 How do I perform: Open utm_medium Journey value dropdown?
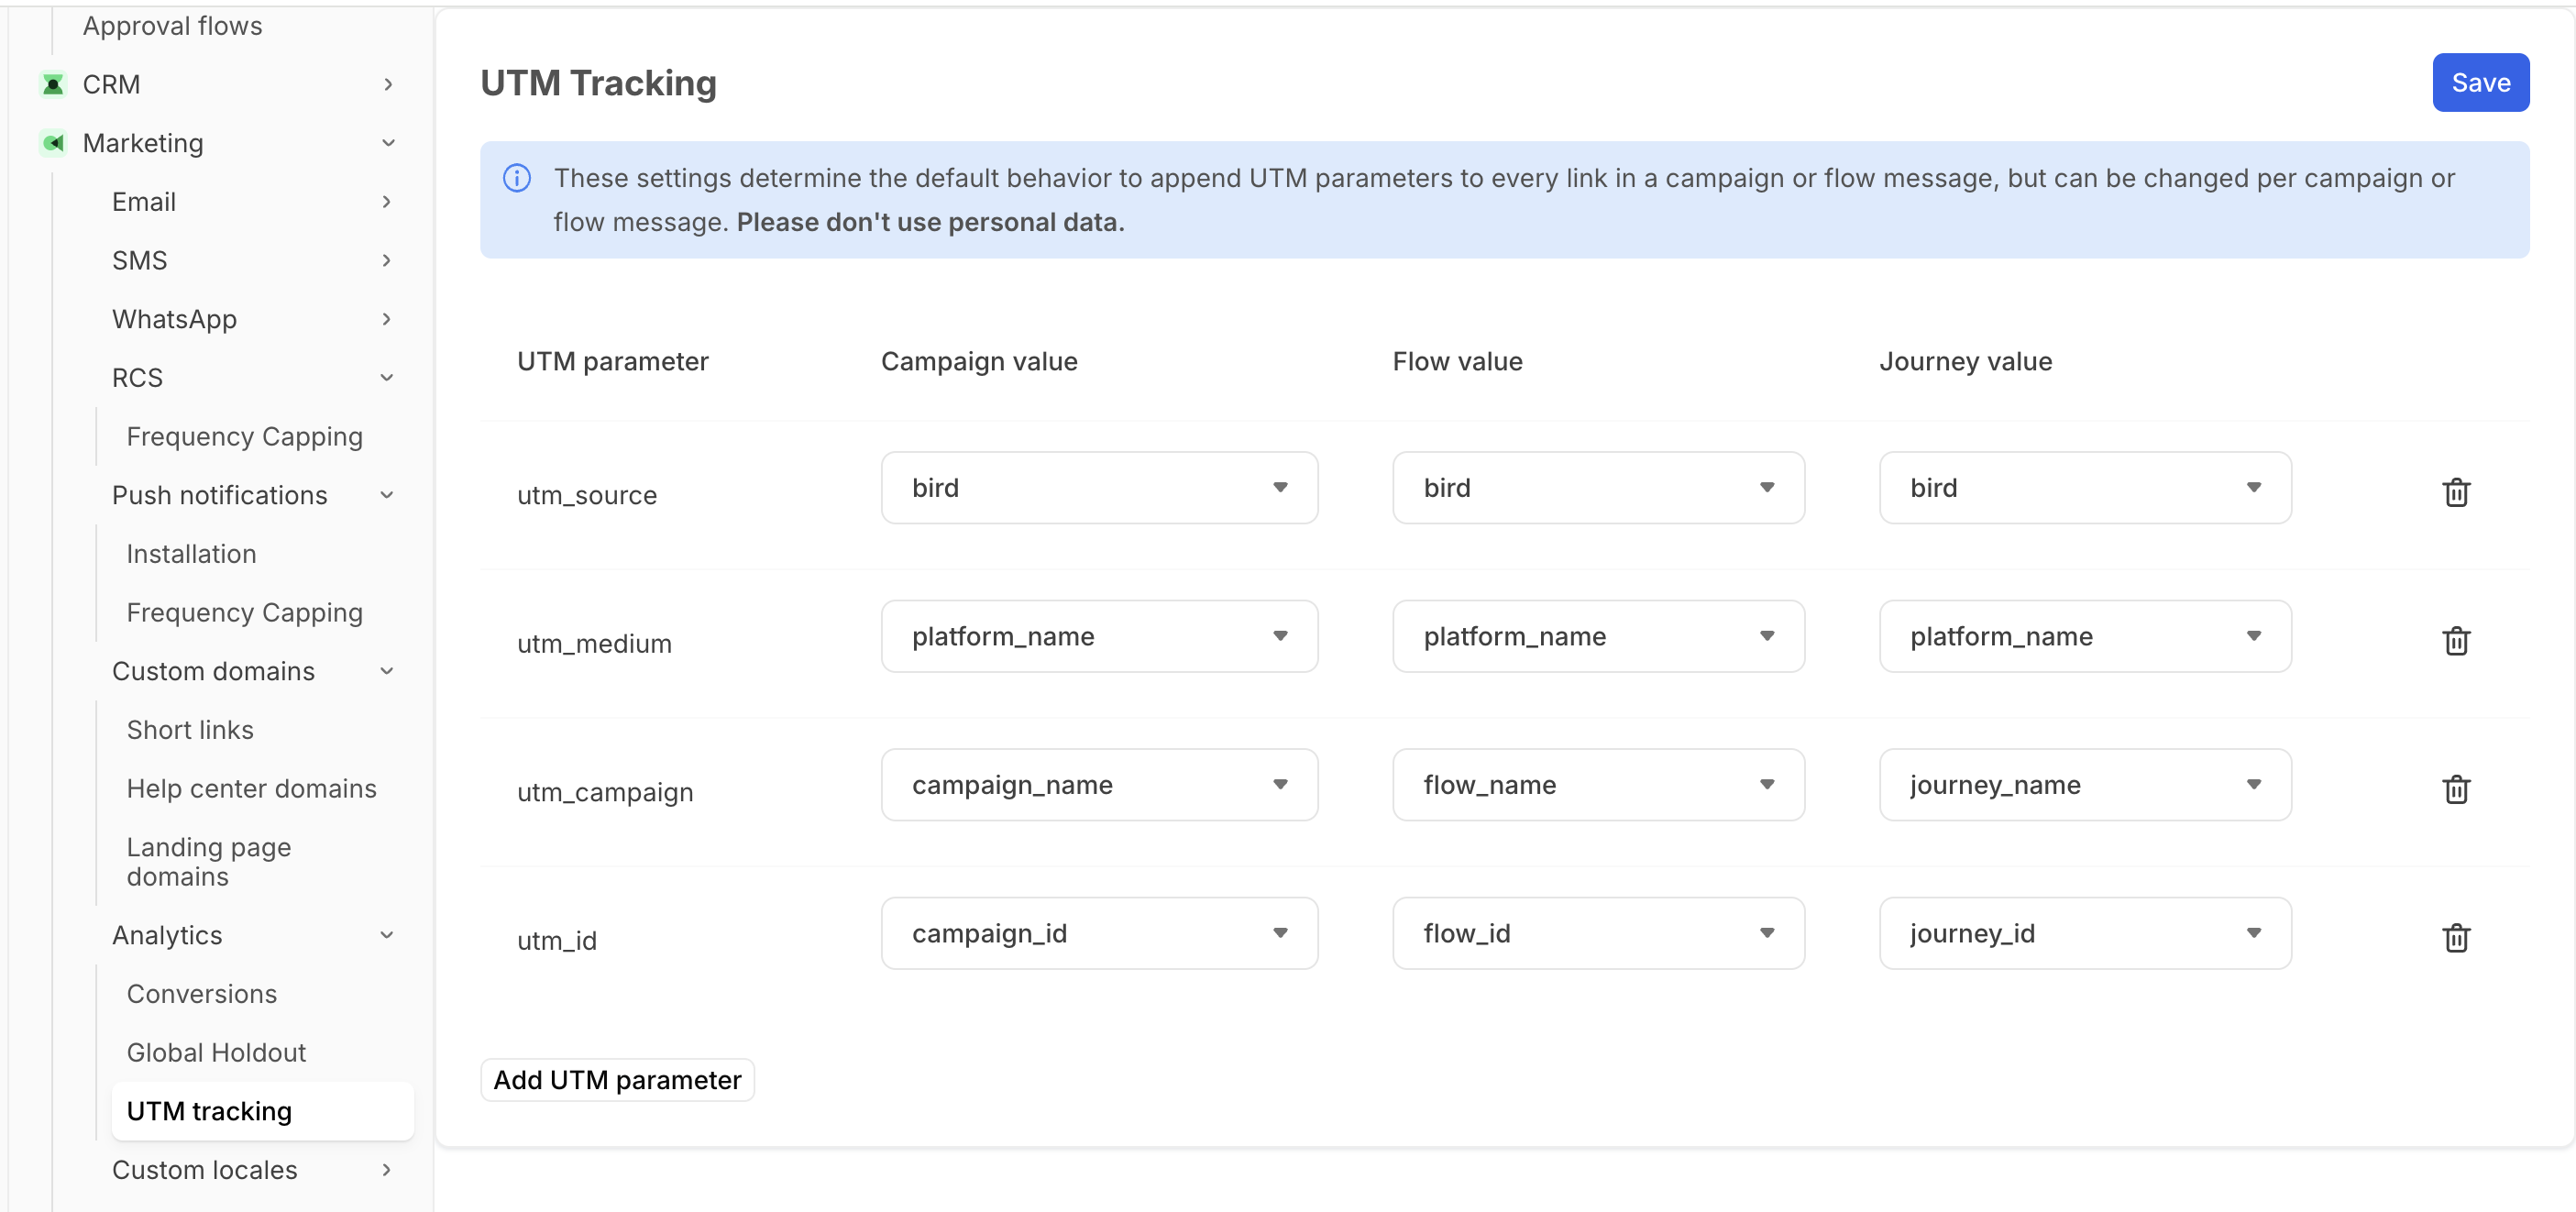tap(2084, 636)
